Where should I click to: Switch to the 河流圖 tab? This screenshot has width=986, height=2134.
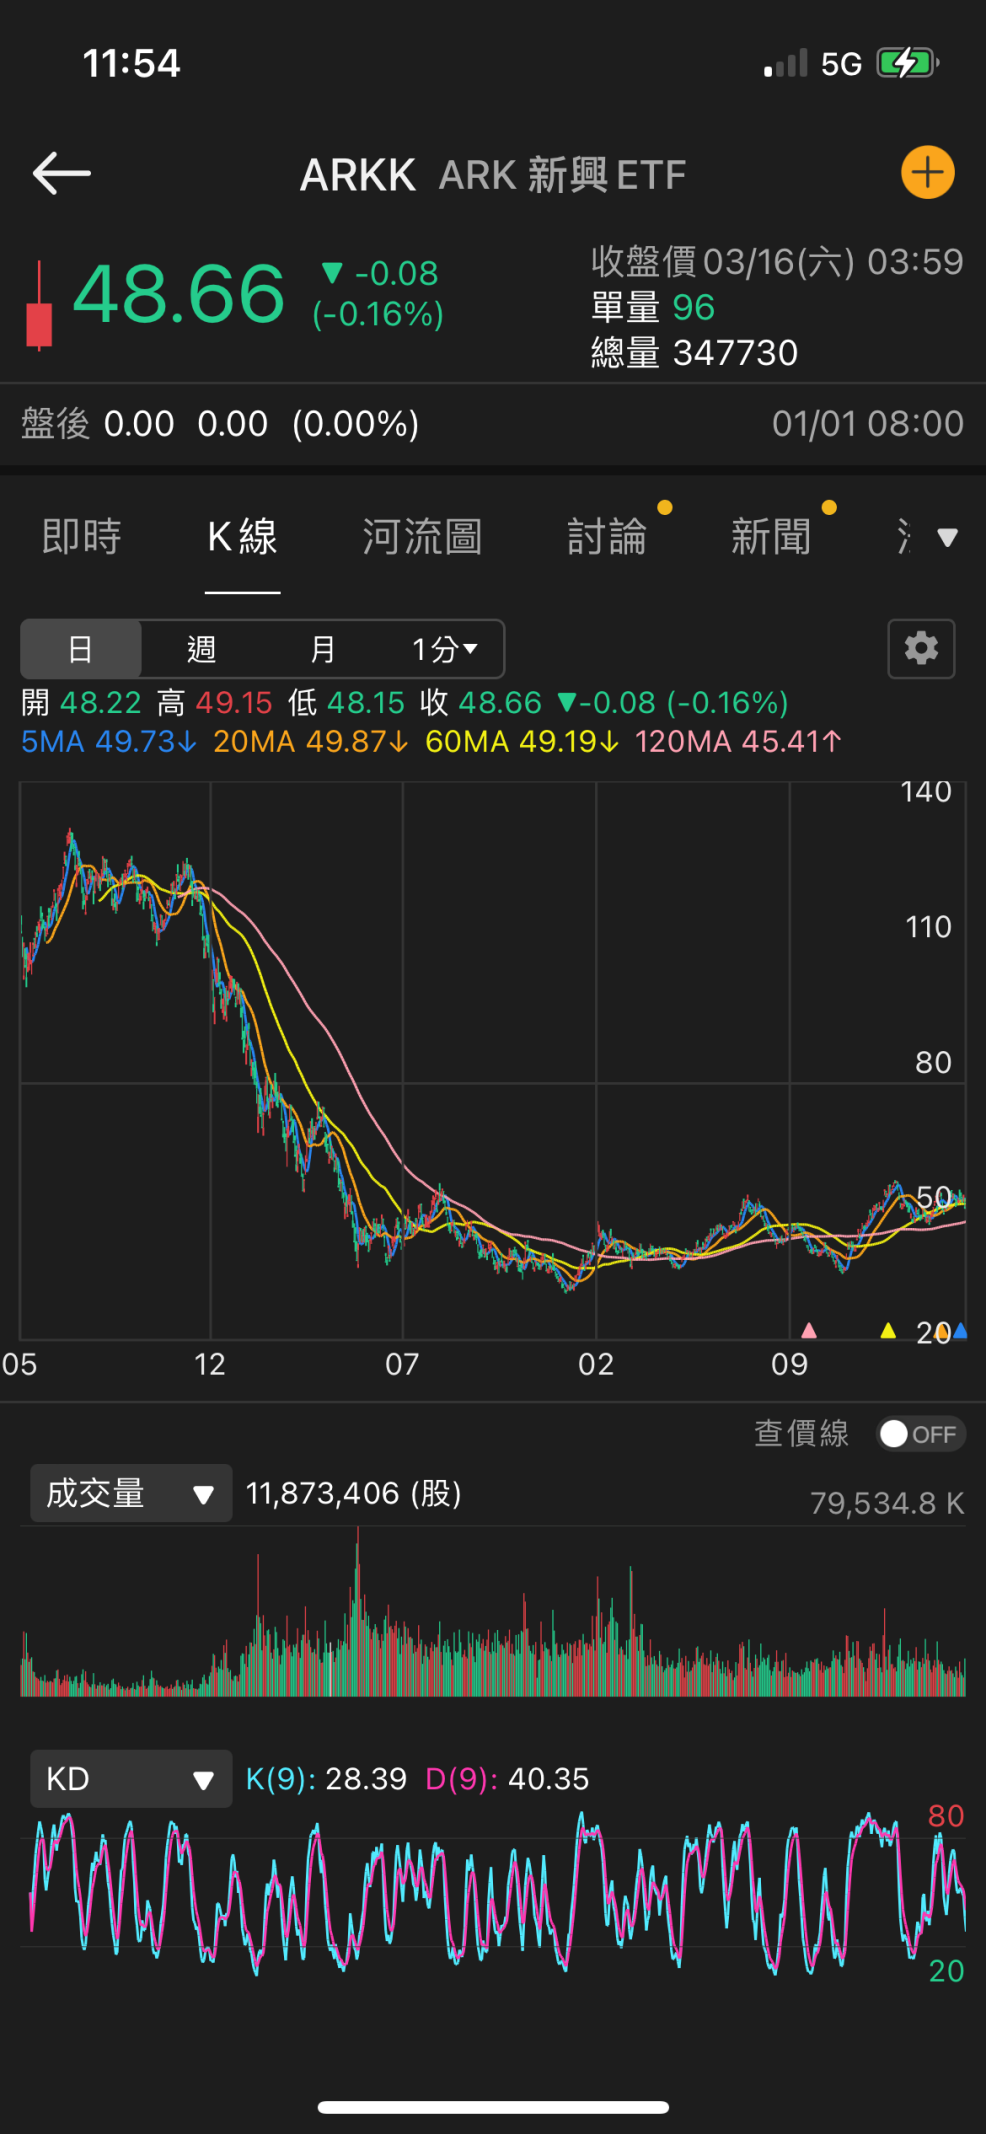click(x=421, y=538)
